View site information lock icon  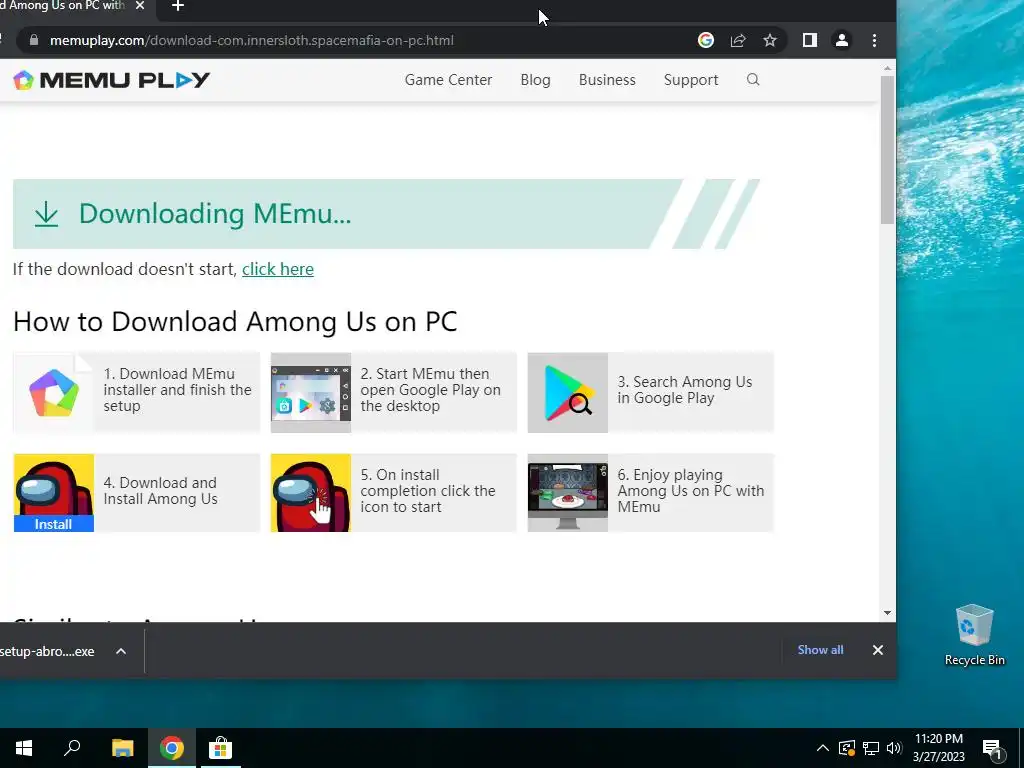click(x=34, y=40)
